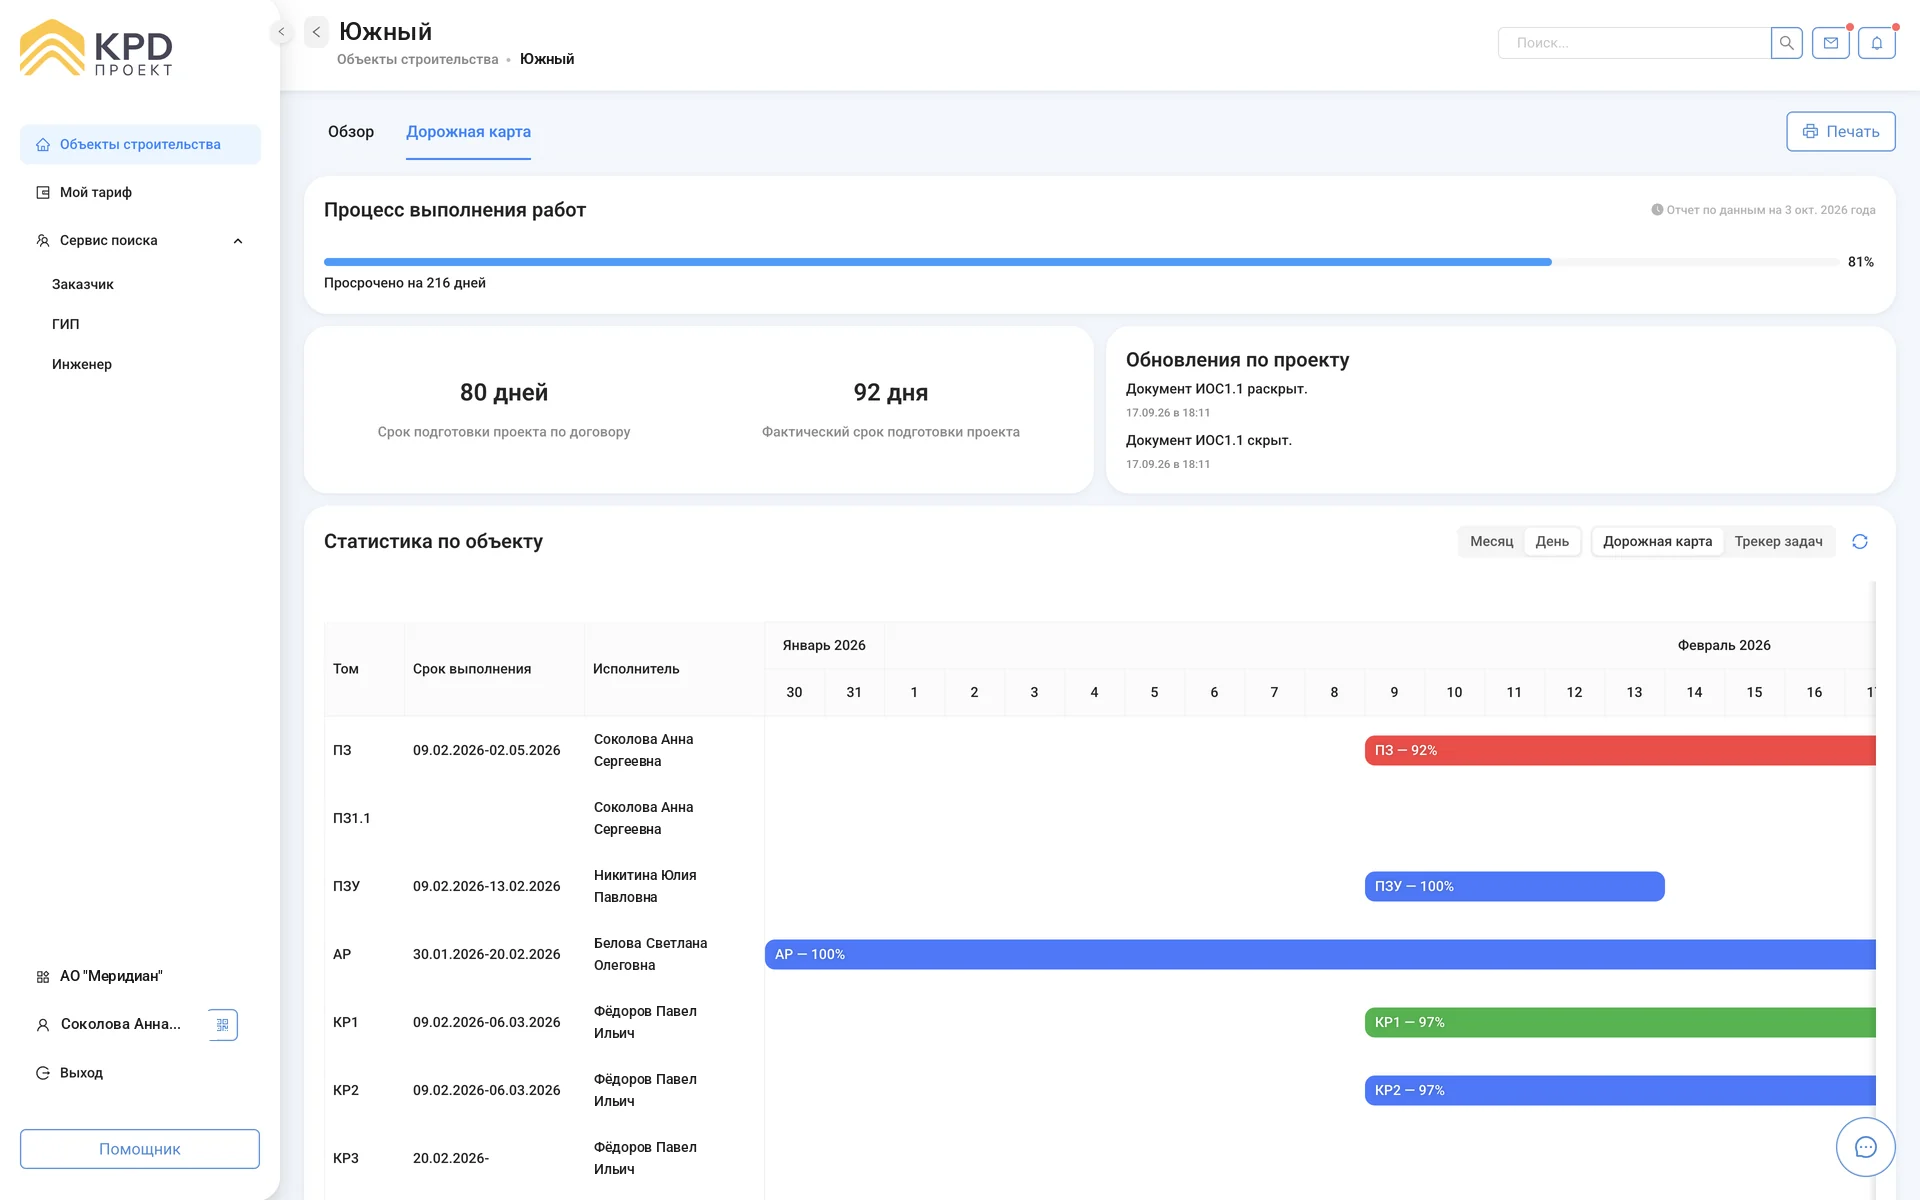Open Заказчик in the sidebar
The image size is (1920, 1200).
click(83, 284)
